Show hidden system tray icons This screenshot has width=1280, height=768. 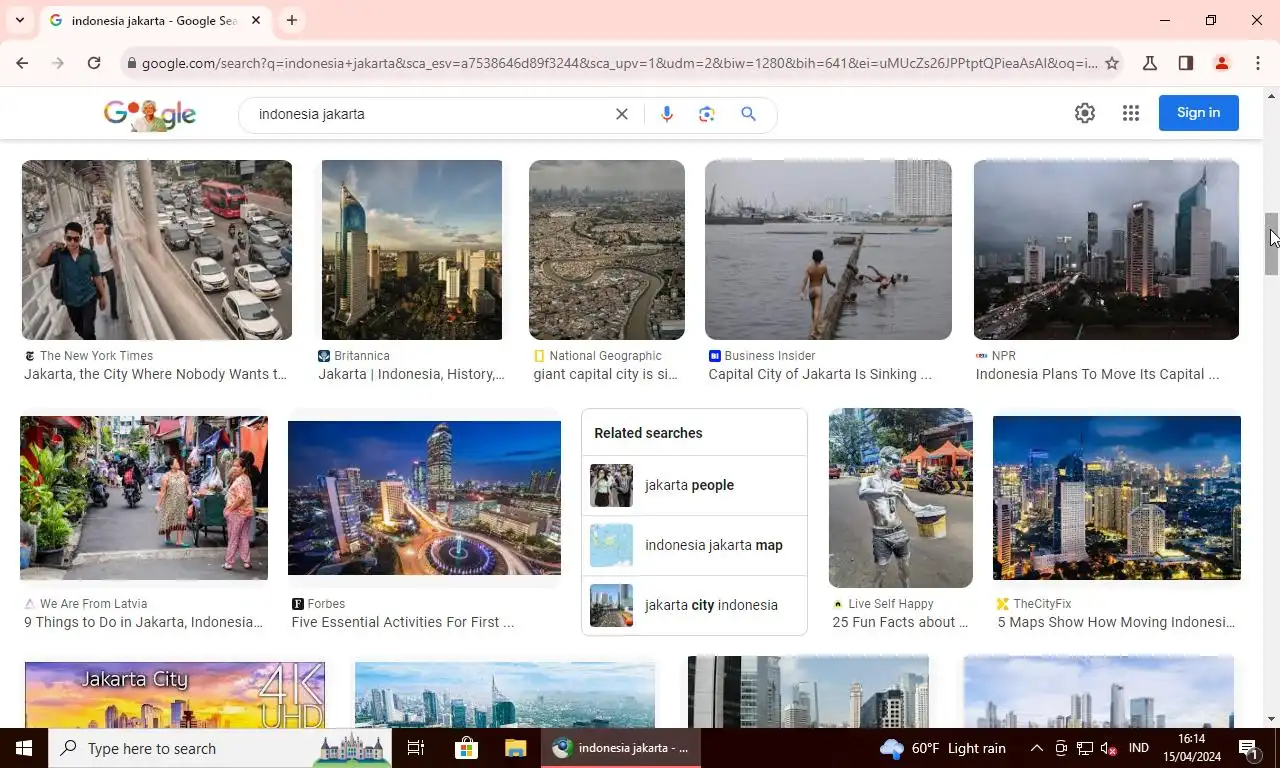click(1037, 748)
